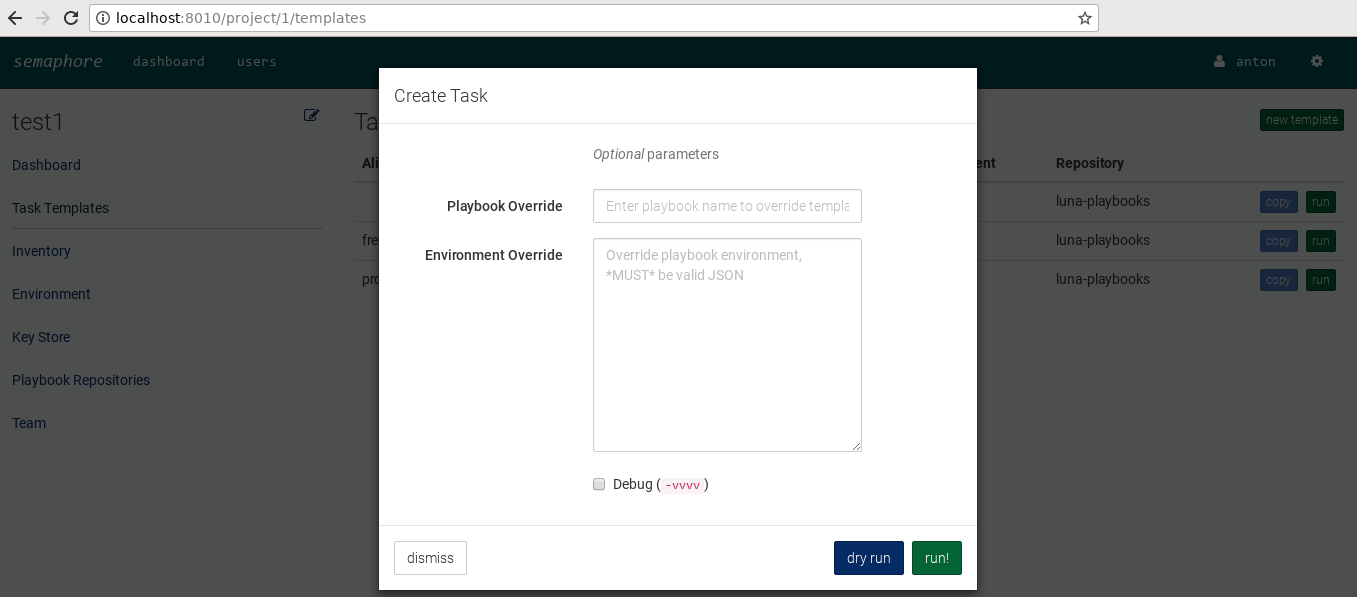Screen dimensions: 1357x597
Task: Open the settings gear icon in the navbar
Action: point(1317,61)
